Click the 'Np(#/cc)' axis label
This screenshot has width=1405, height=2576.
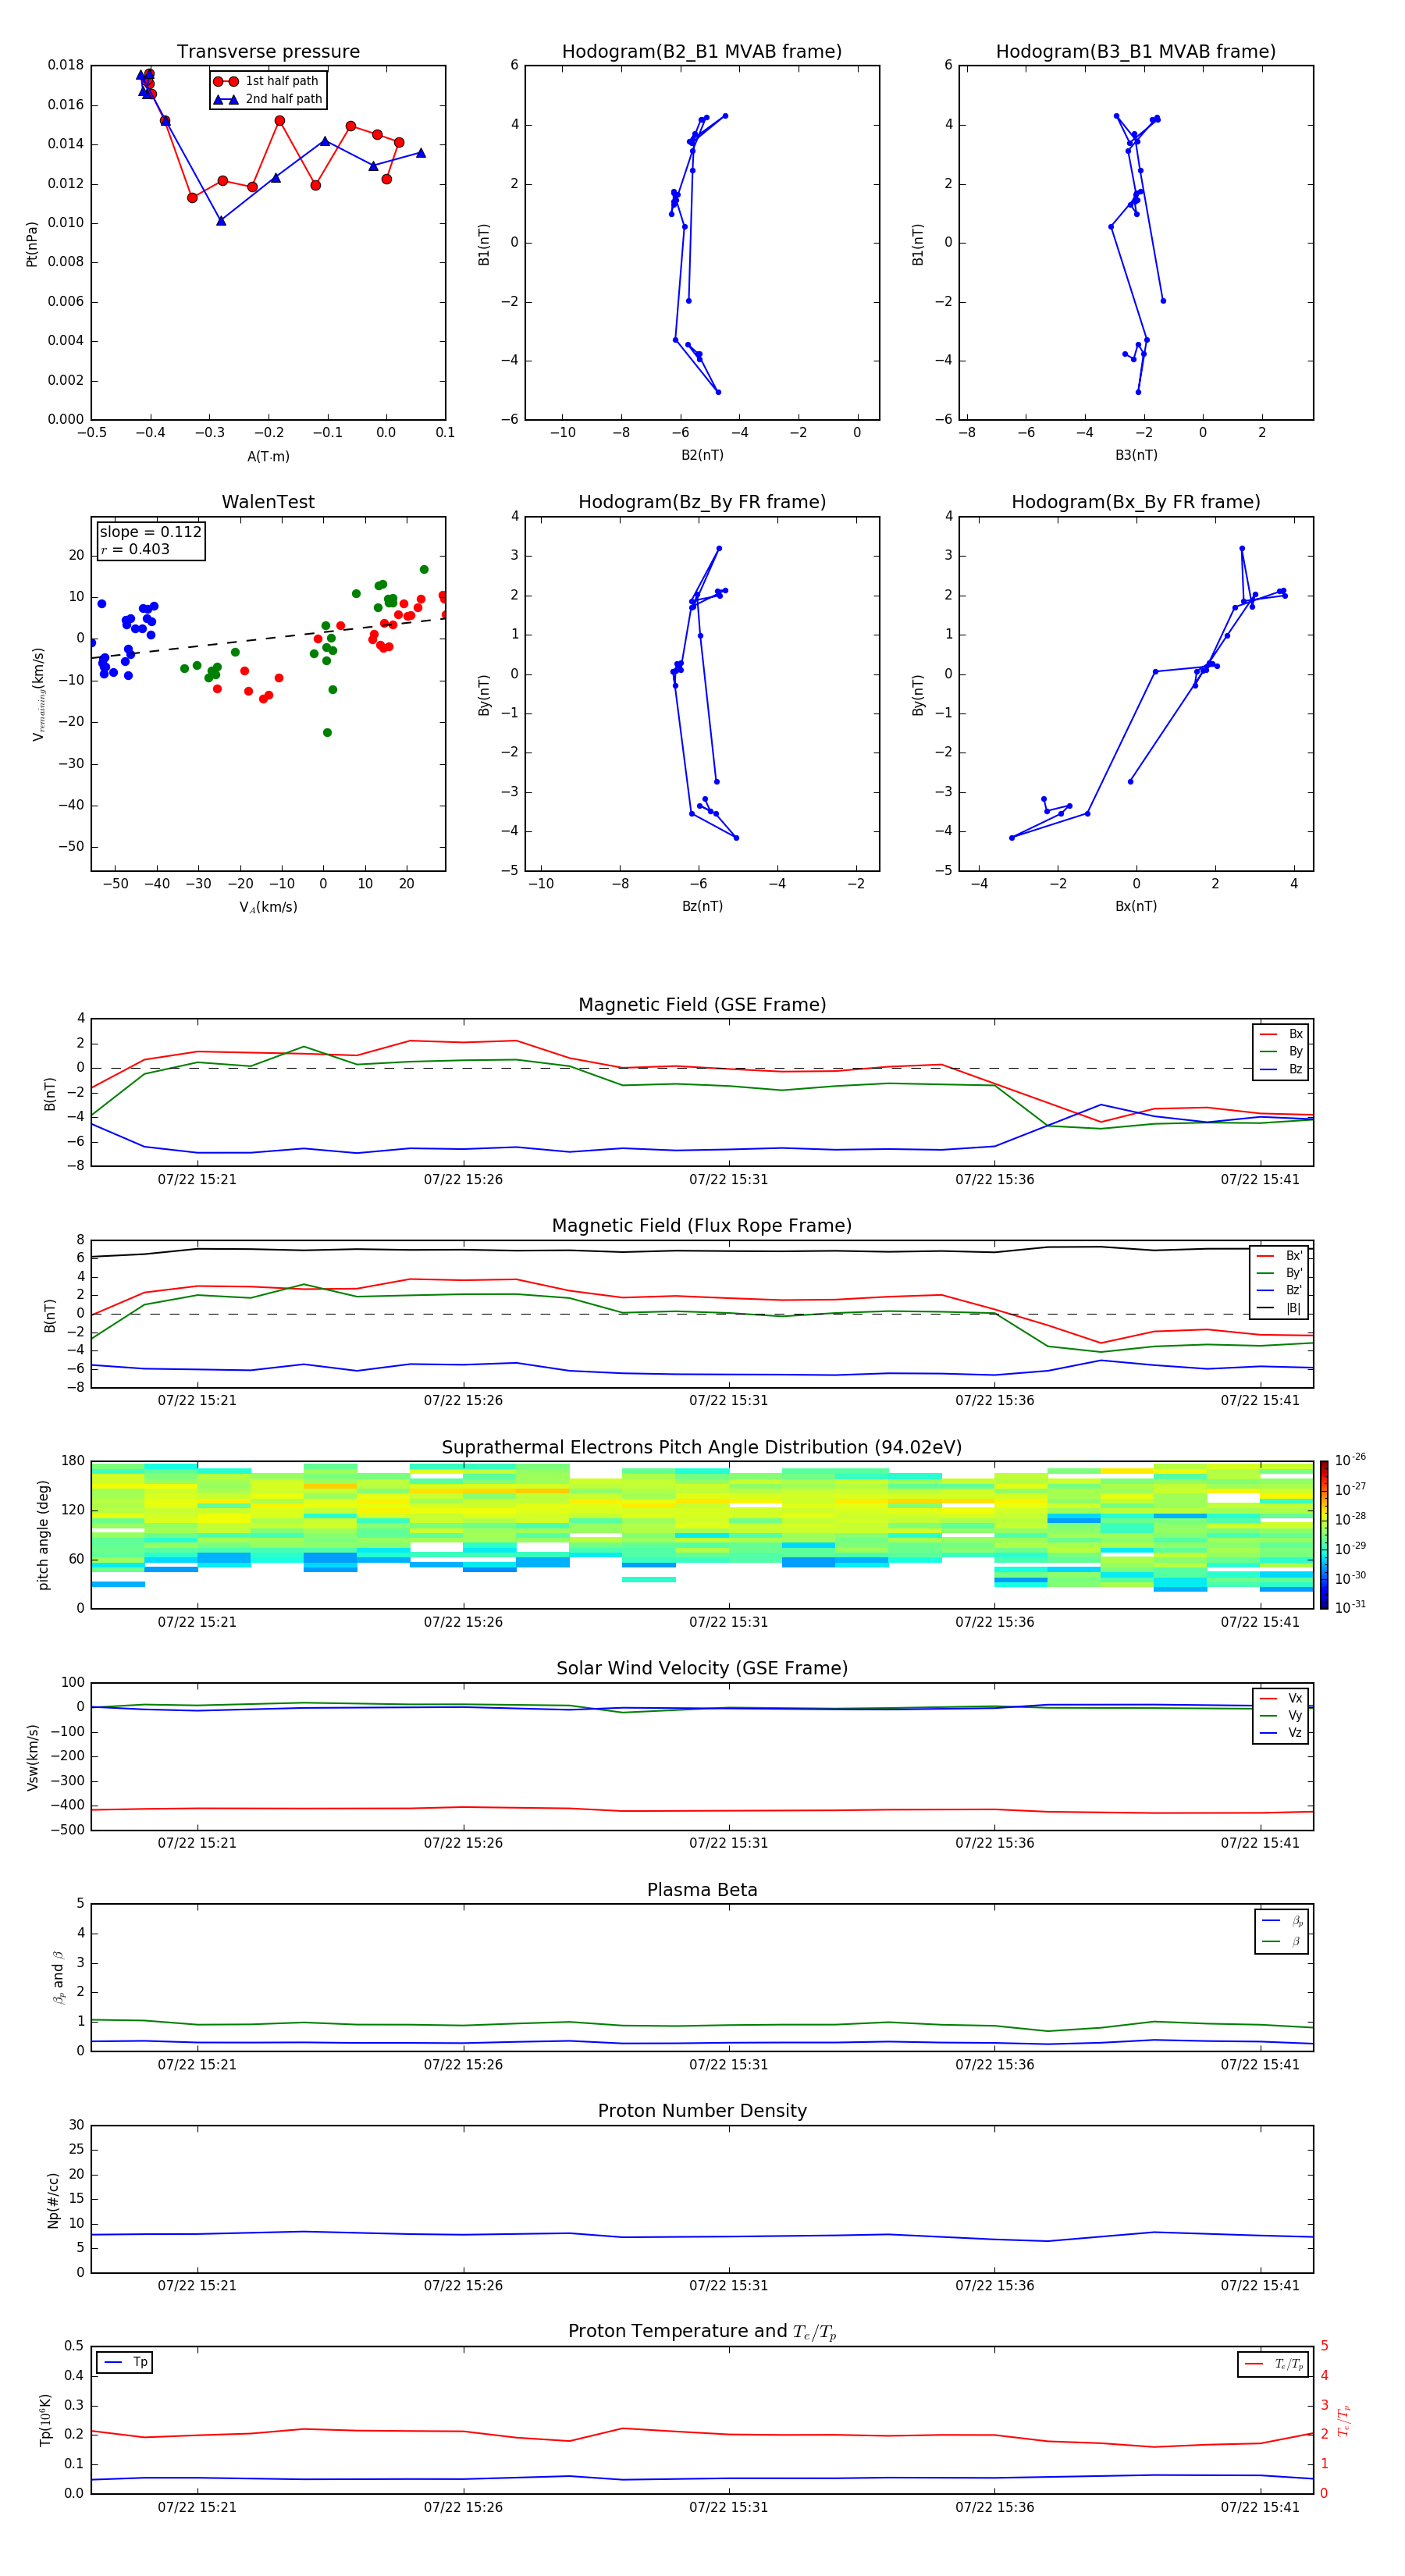[53, 2200]
